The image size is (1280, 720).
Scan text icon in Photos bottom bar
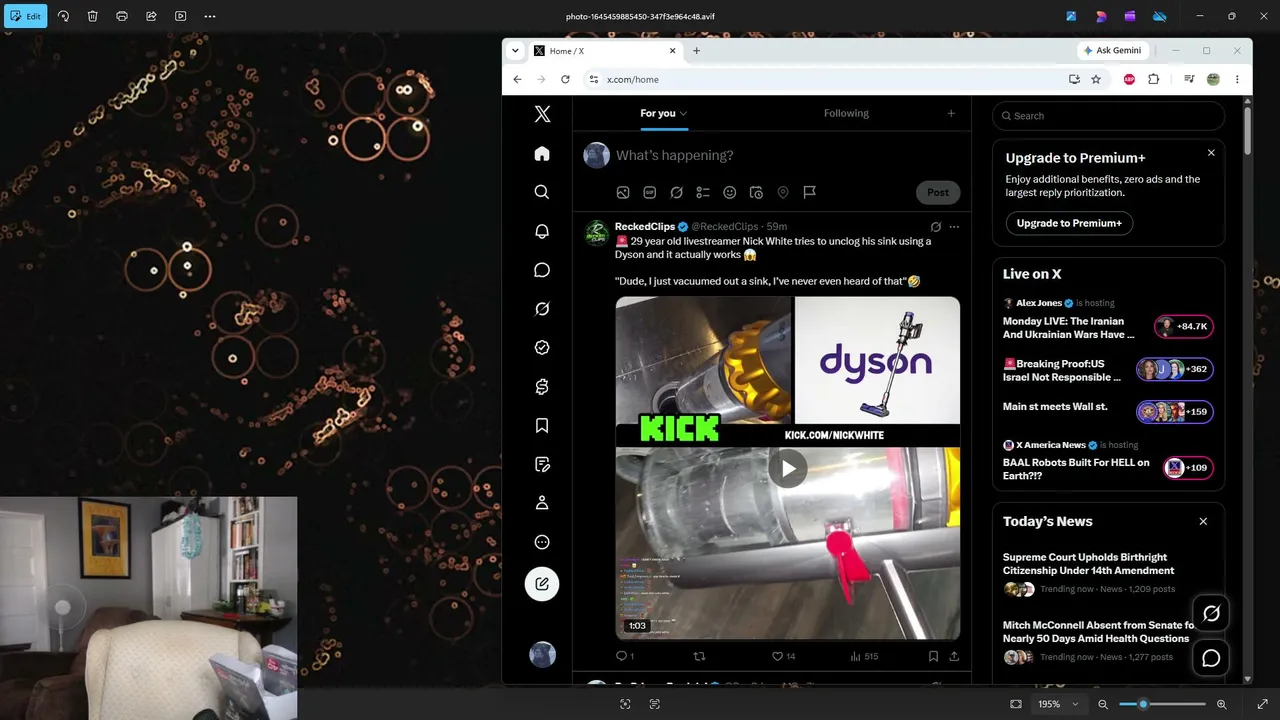coord(655,704)
